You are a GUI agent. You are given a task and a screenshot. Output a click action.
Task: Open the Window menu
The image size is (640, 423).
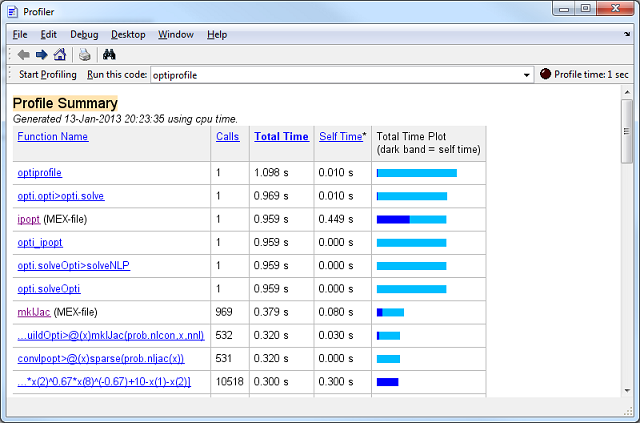pyautogui.click(x=176, y=35)
